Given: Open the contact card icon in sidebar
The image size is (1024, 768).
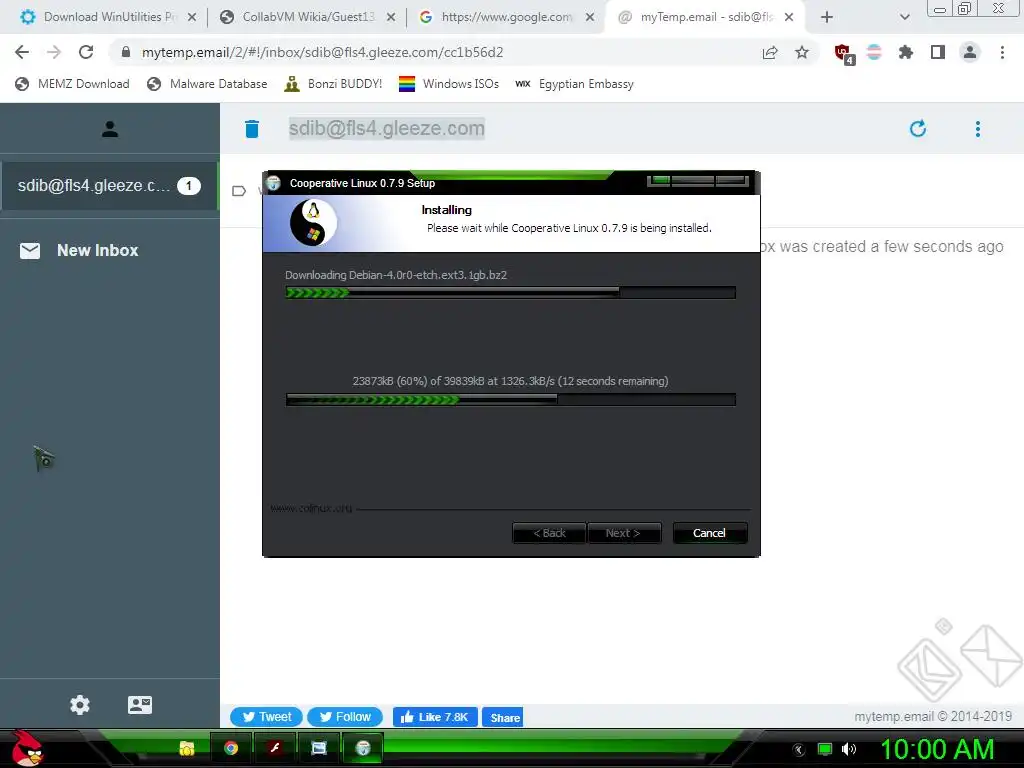Looking at the screenshot, I should coord(140,705).
